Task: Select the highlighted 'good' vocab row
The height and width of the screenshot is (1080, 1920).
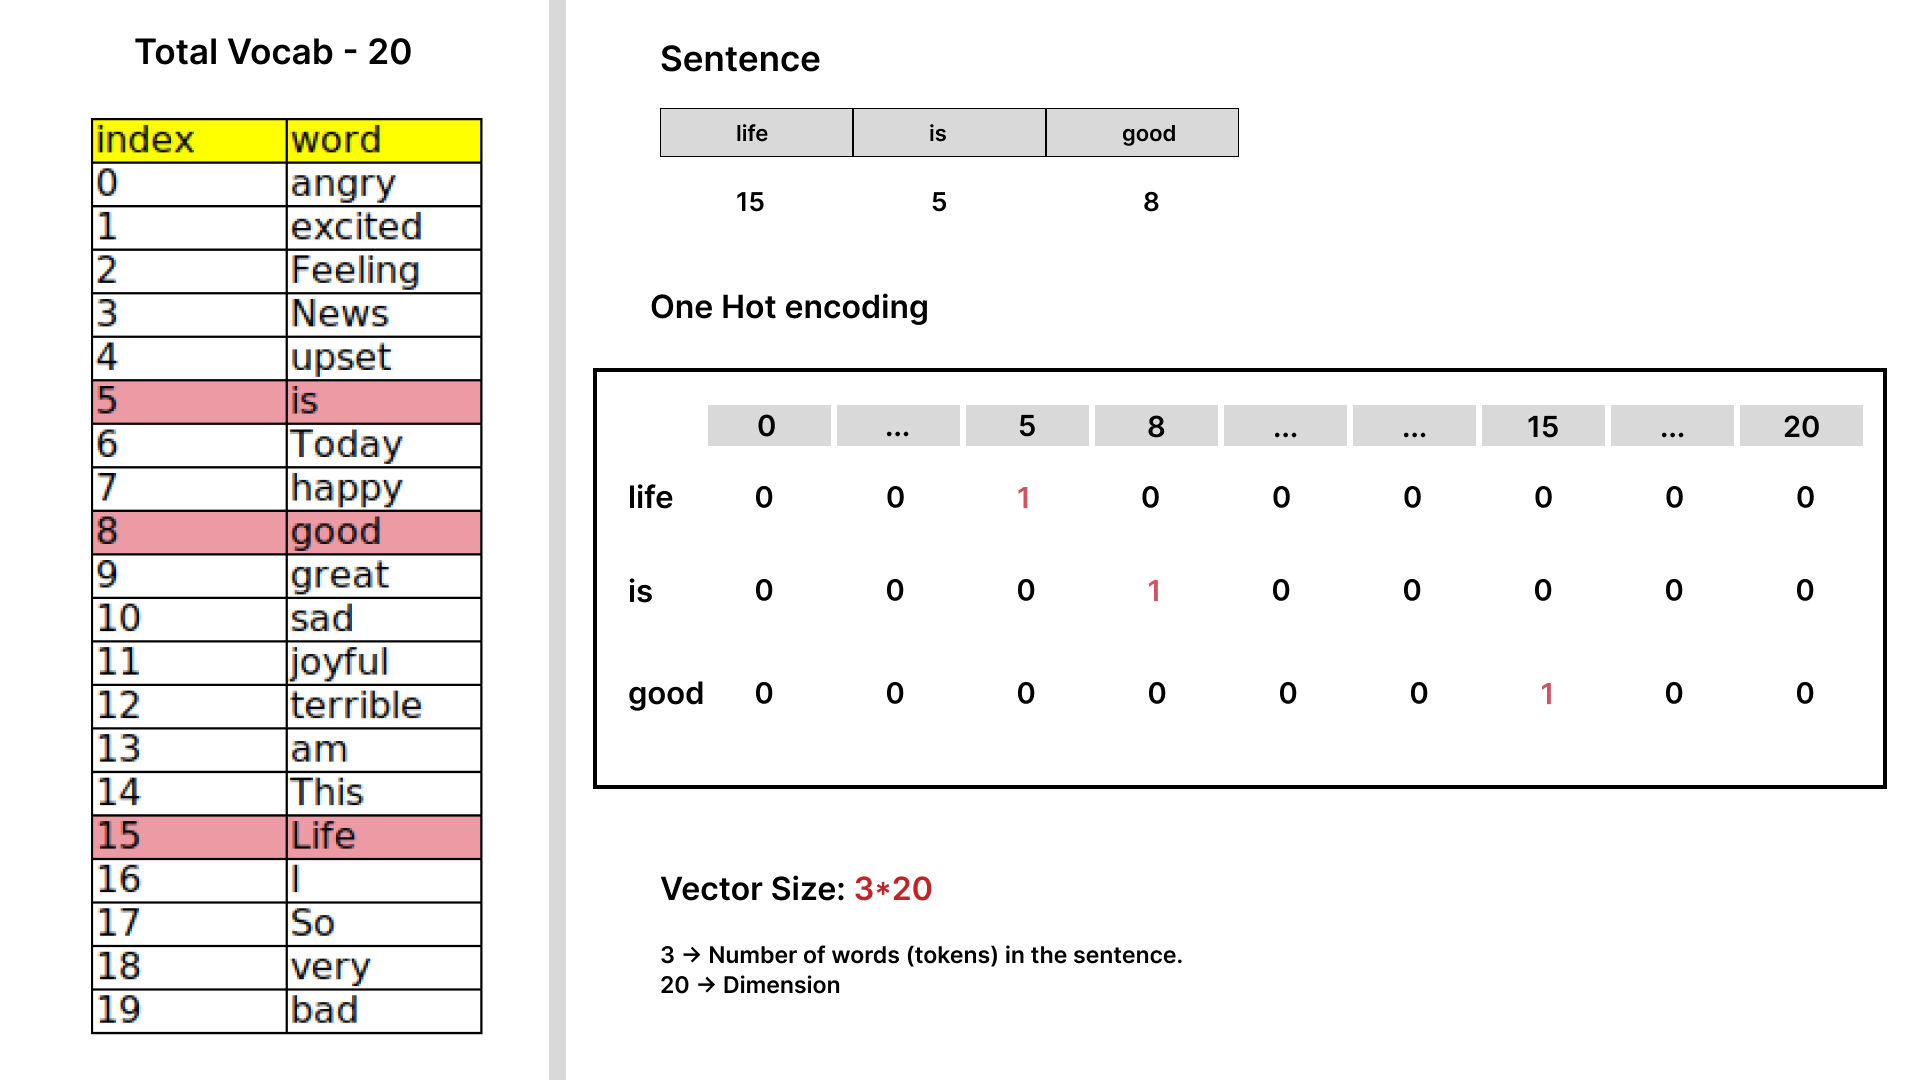Action: click(287, 532)
